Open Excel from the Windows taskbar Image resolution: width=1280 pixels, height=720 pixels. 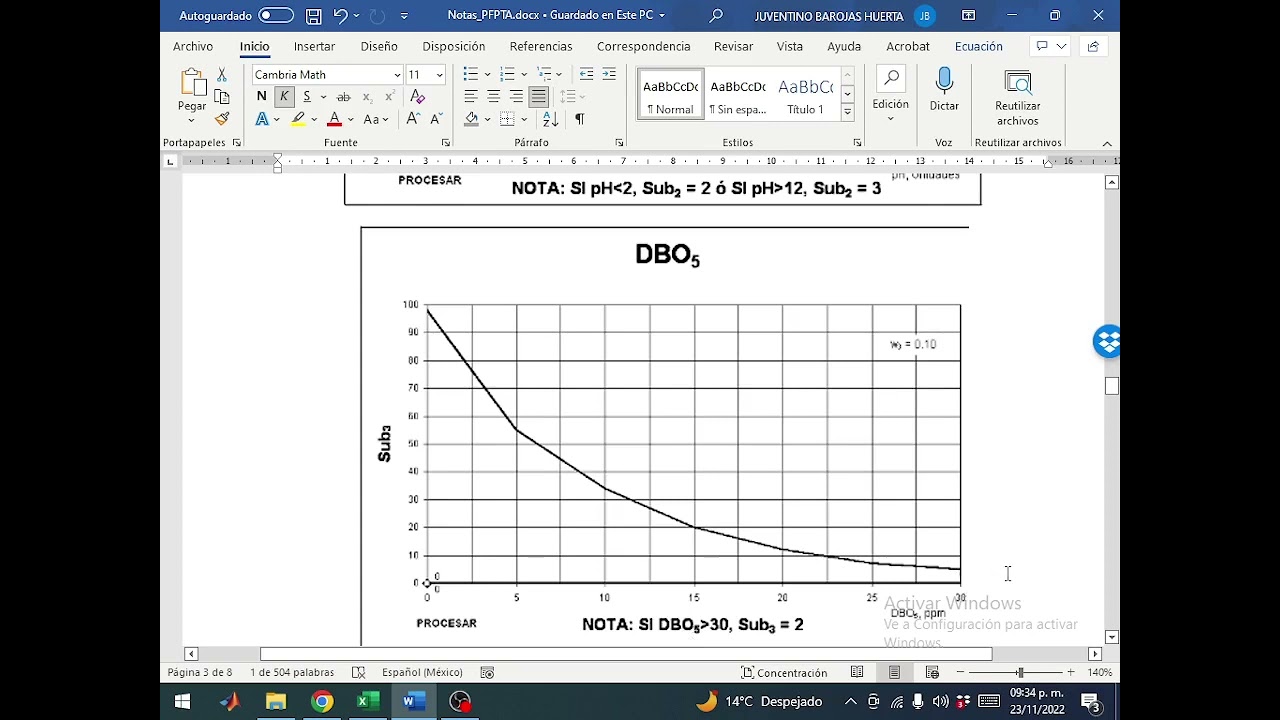[x=367, y=702]
